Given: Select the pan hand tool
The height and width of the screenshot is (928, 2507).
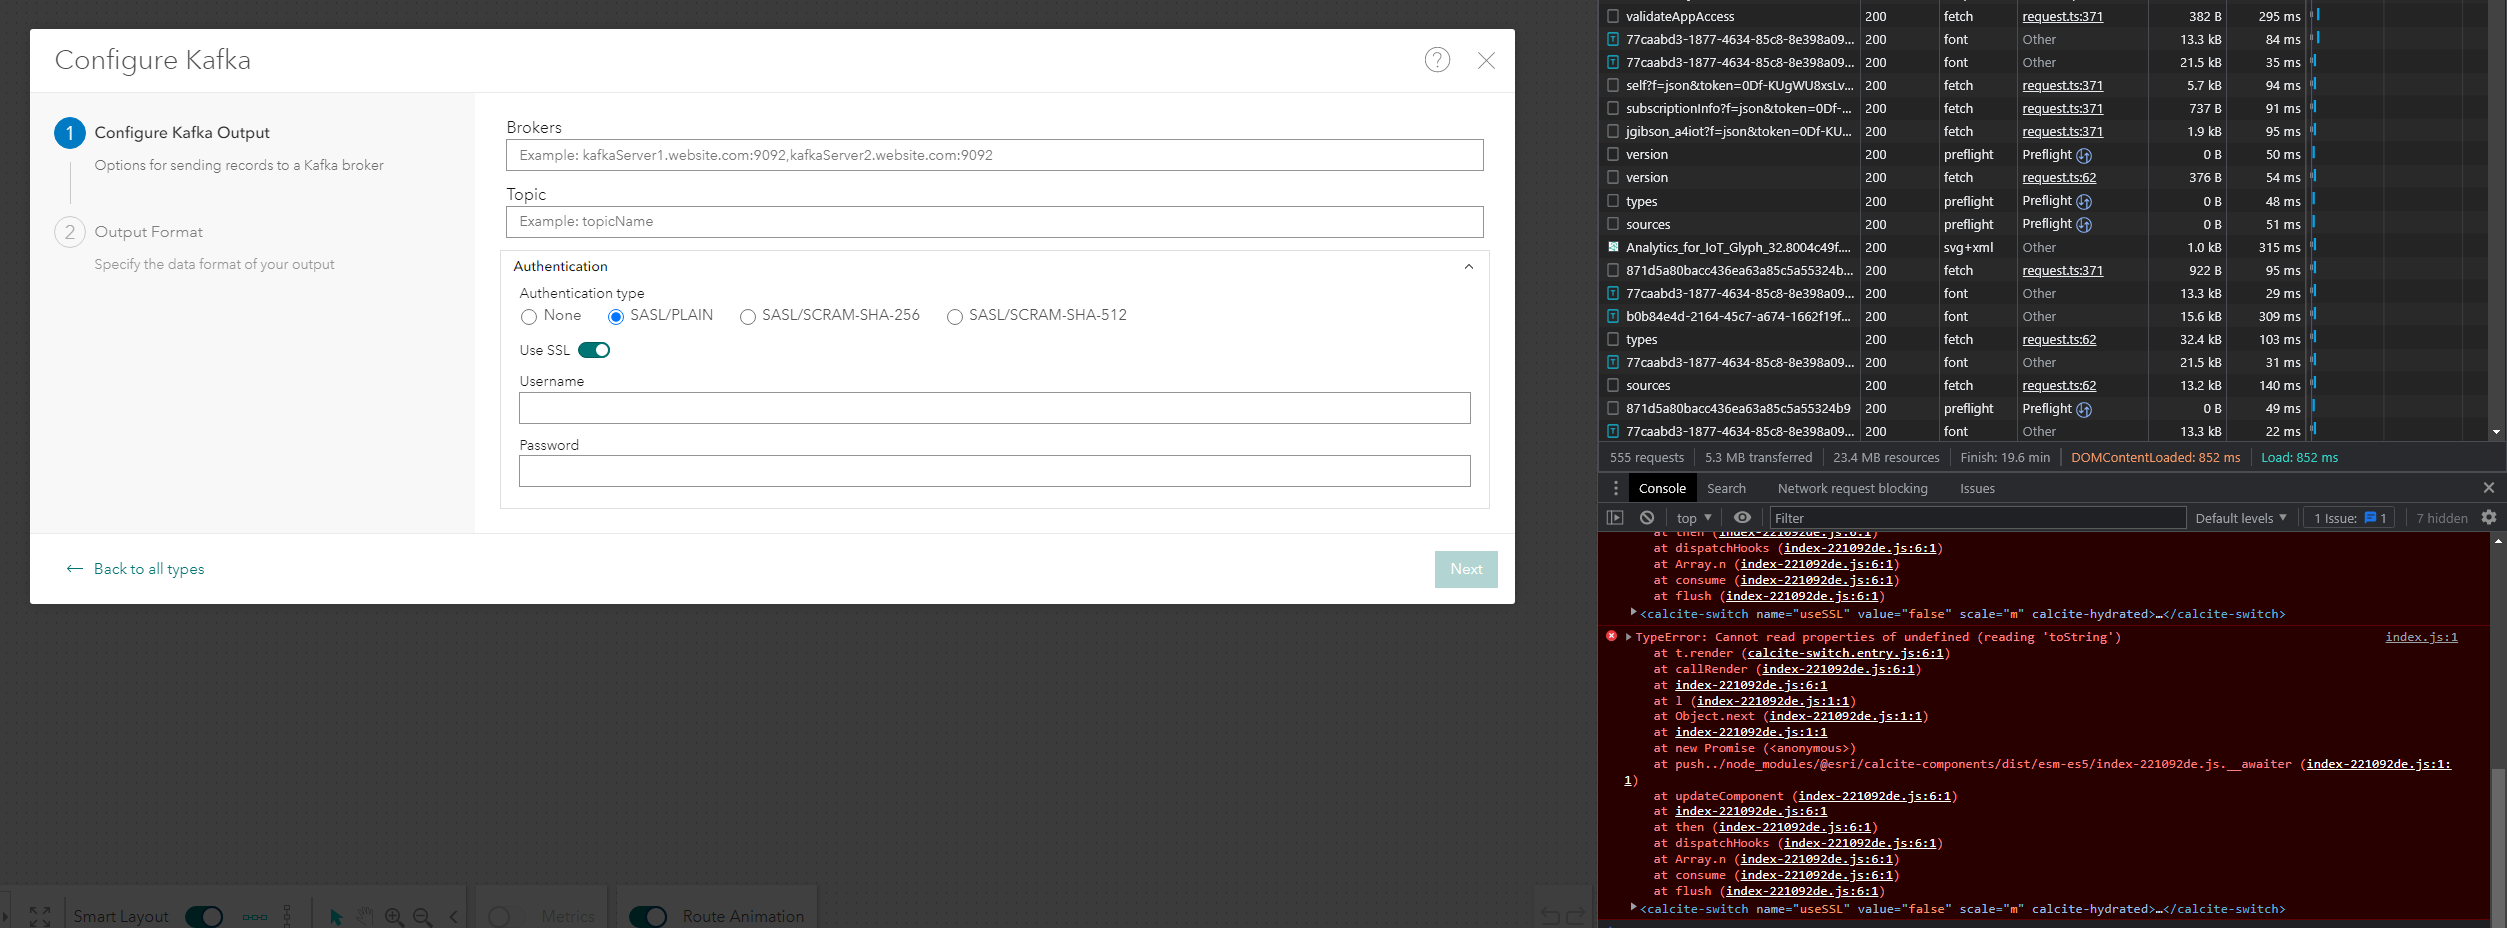Looking at the screenshot, I should (x=365, y=915).
